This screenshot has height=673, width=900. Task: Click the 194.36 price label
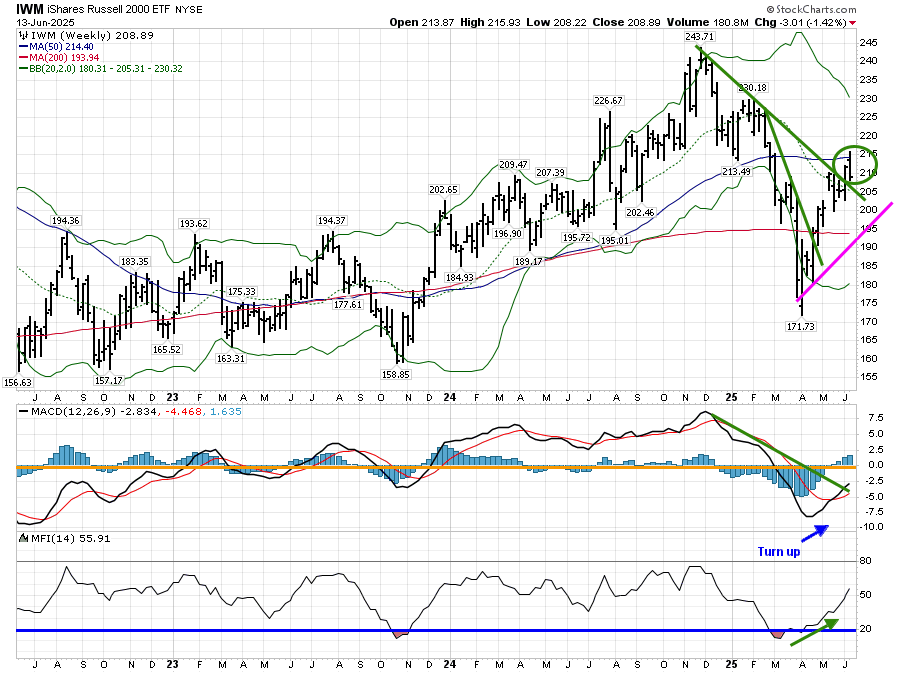pos(65,220)
